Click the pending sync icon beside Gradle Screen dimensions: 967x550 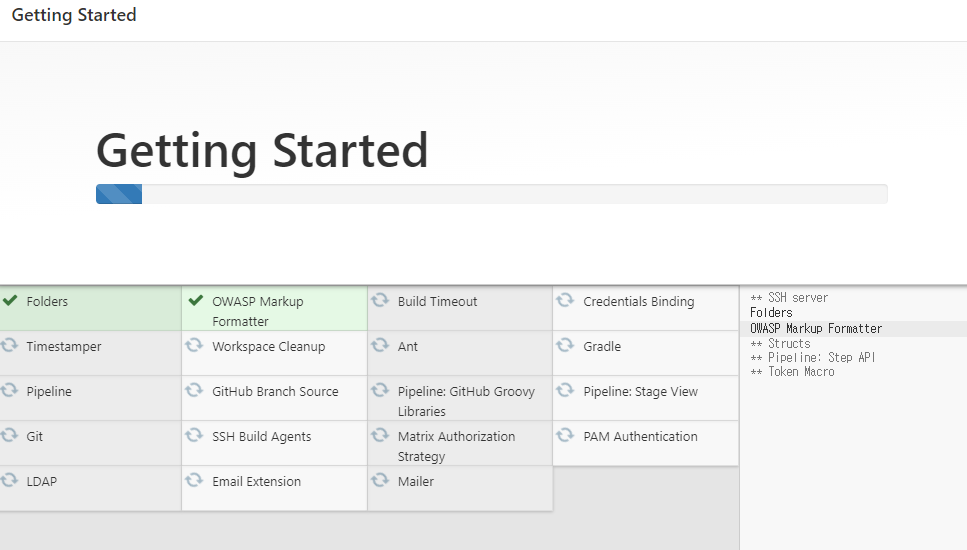(x=565, y=345)
